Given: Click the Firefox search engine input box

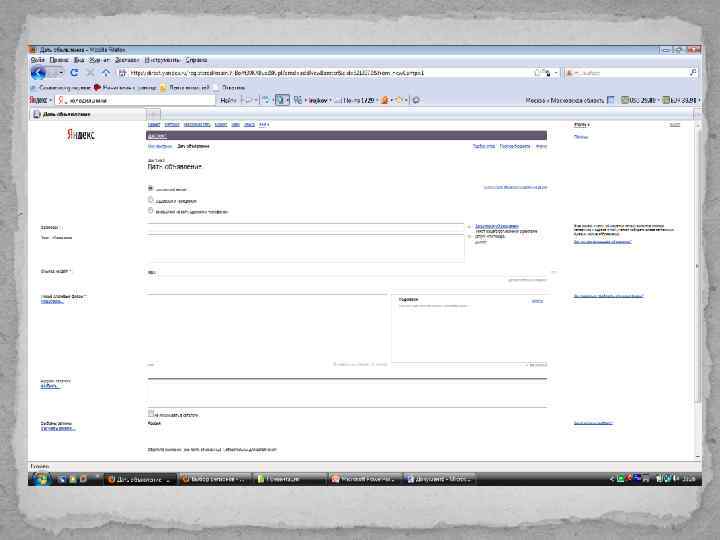Looking at the screenshot, I should (x=629, y=73).
